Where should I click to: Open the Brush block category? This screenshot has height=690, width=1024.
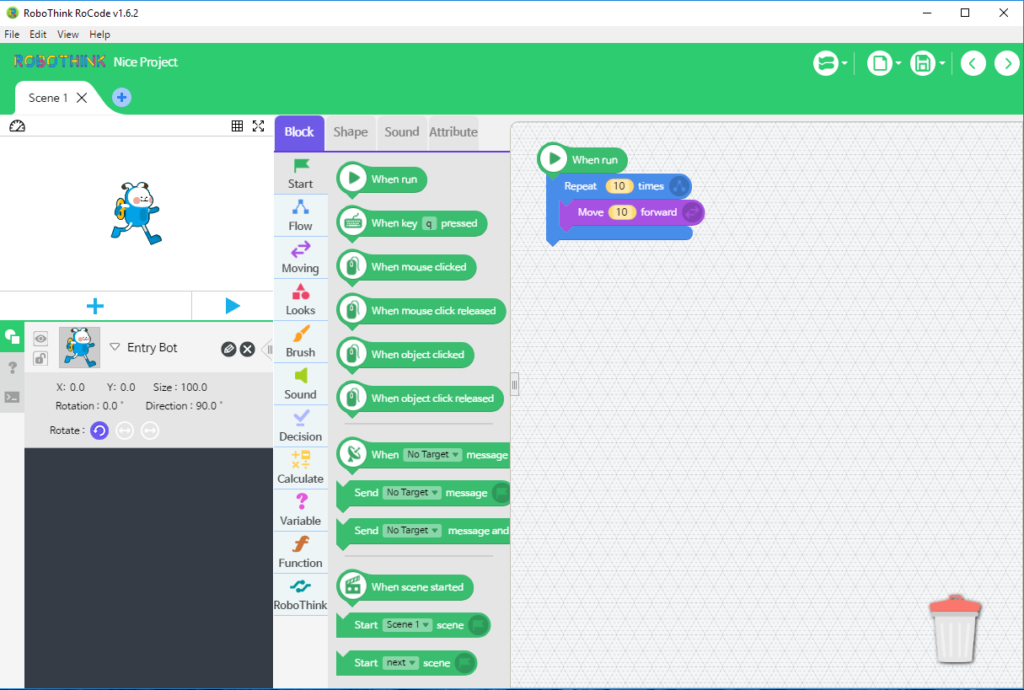[300, 342]
